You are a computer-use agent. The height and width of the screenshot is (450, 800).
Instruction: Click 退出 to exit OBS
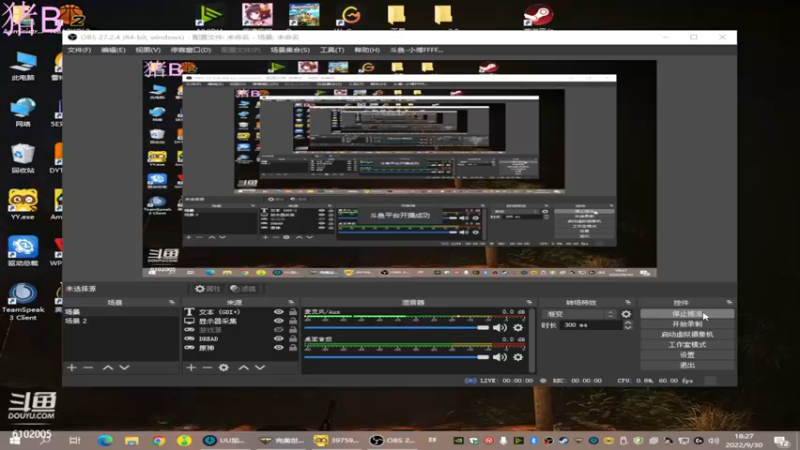[x=687, y=365]
